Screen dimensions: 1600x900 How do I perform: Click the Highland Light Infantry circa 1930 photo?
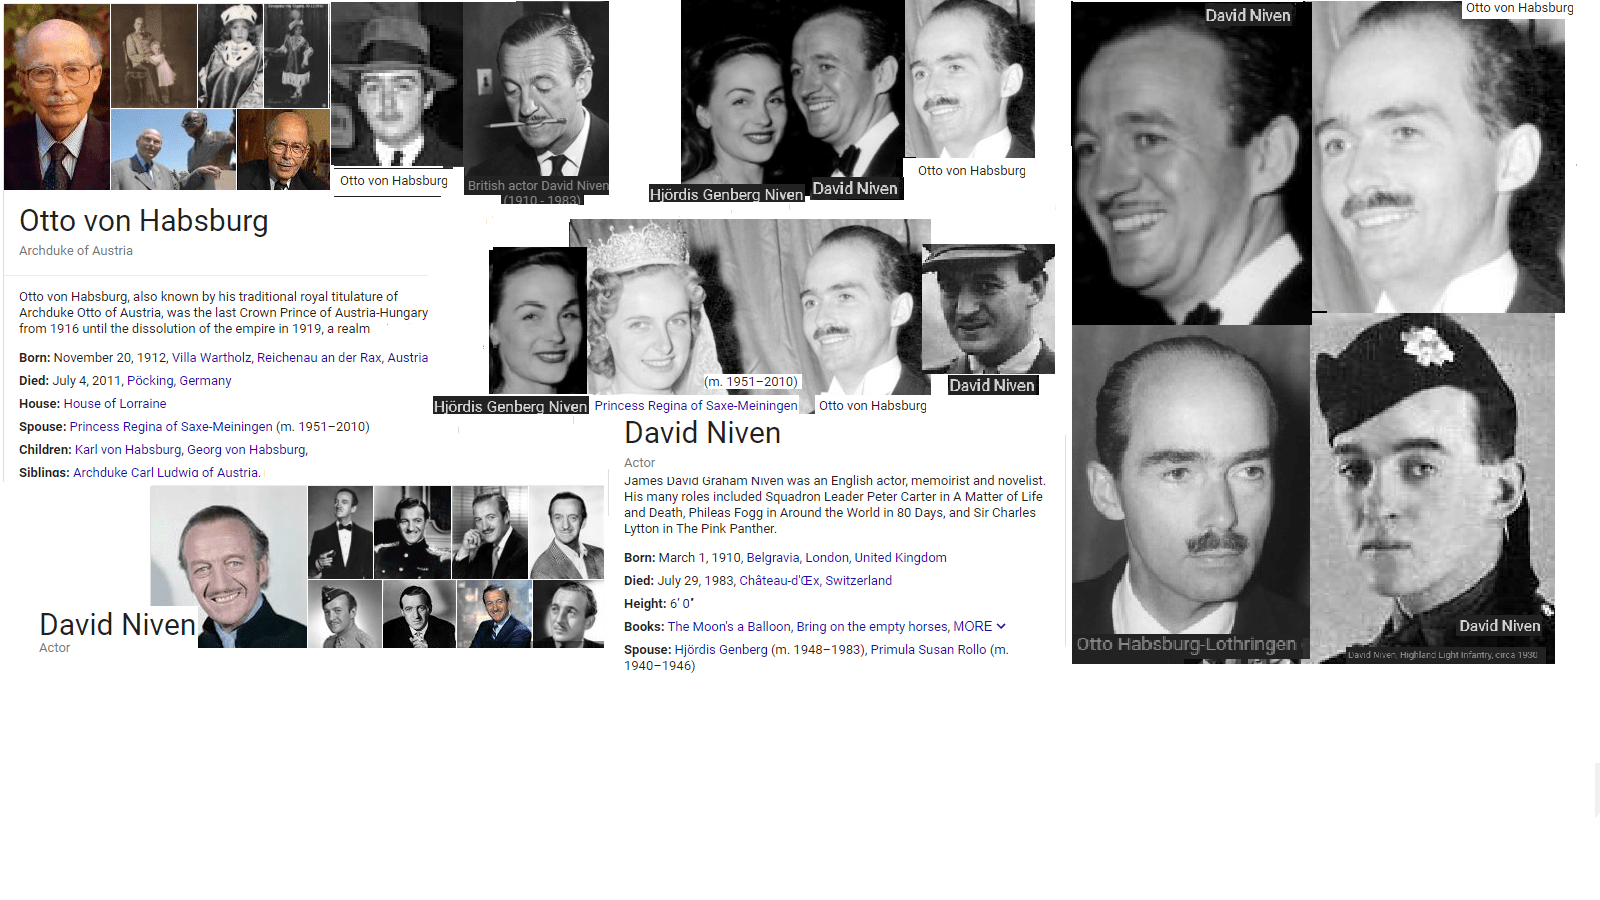pos(1432,490)
